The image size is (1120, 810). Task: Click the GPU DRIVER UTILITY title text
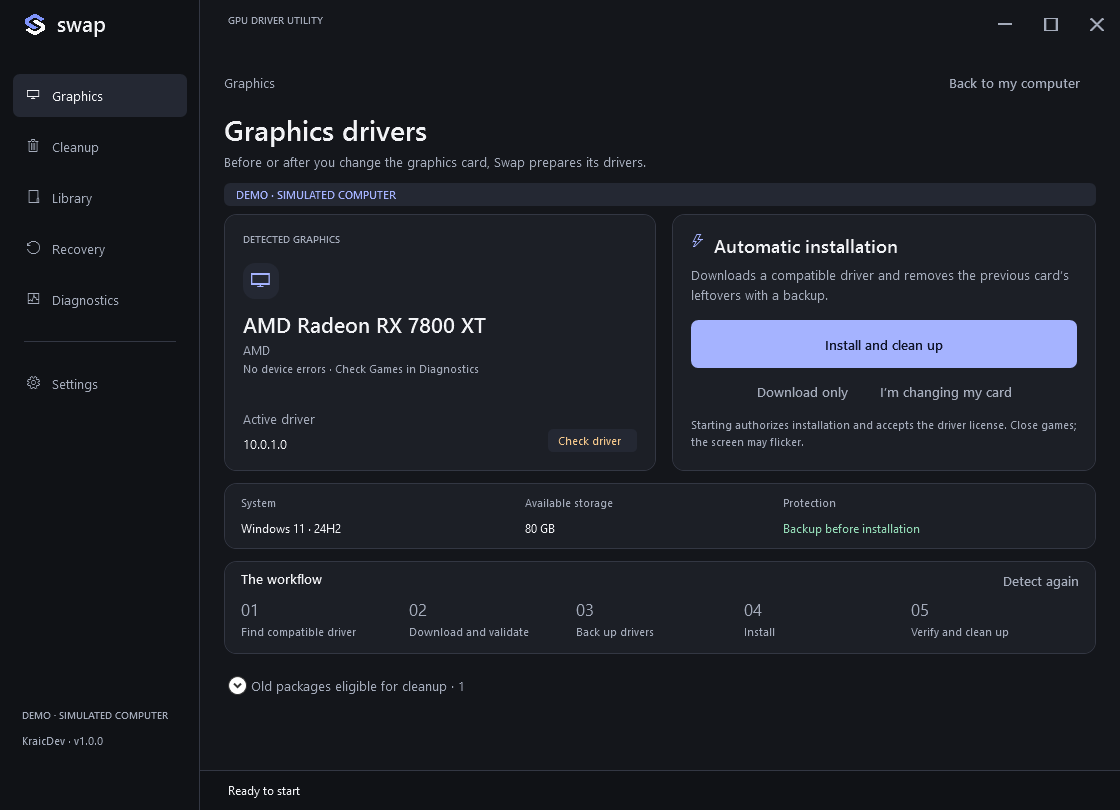click(x=275, y=21)
